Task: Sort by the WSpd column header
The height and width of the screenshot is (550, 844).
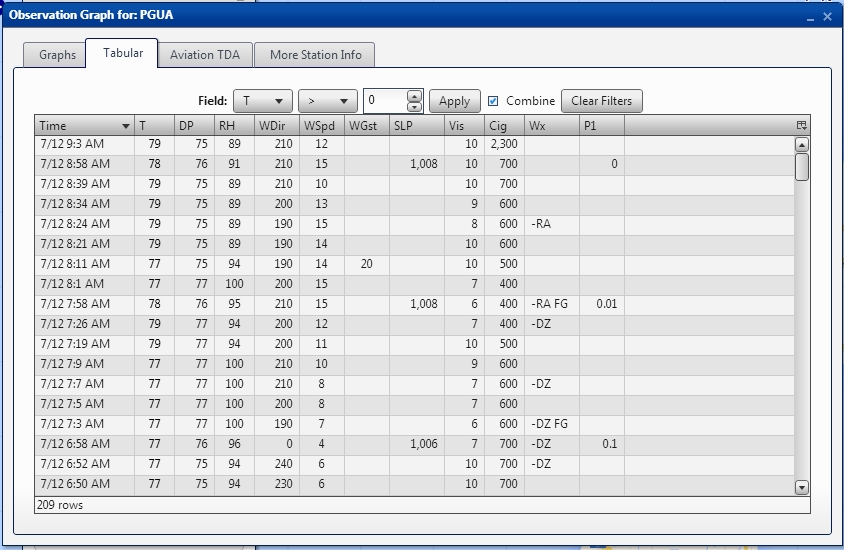Action: tap(320, 126)
